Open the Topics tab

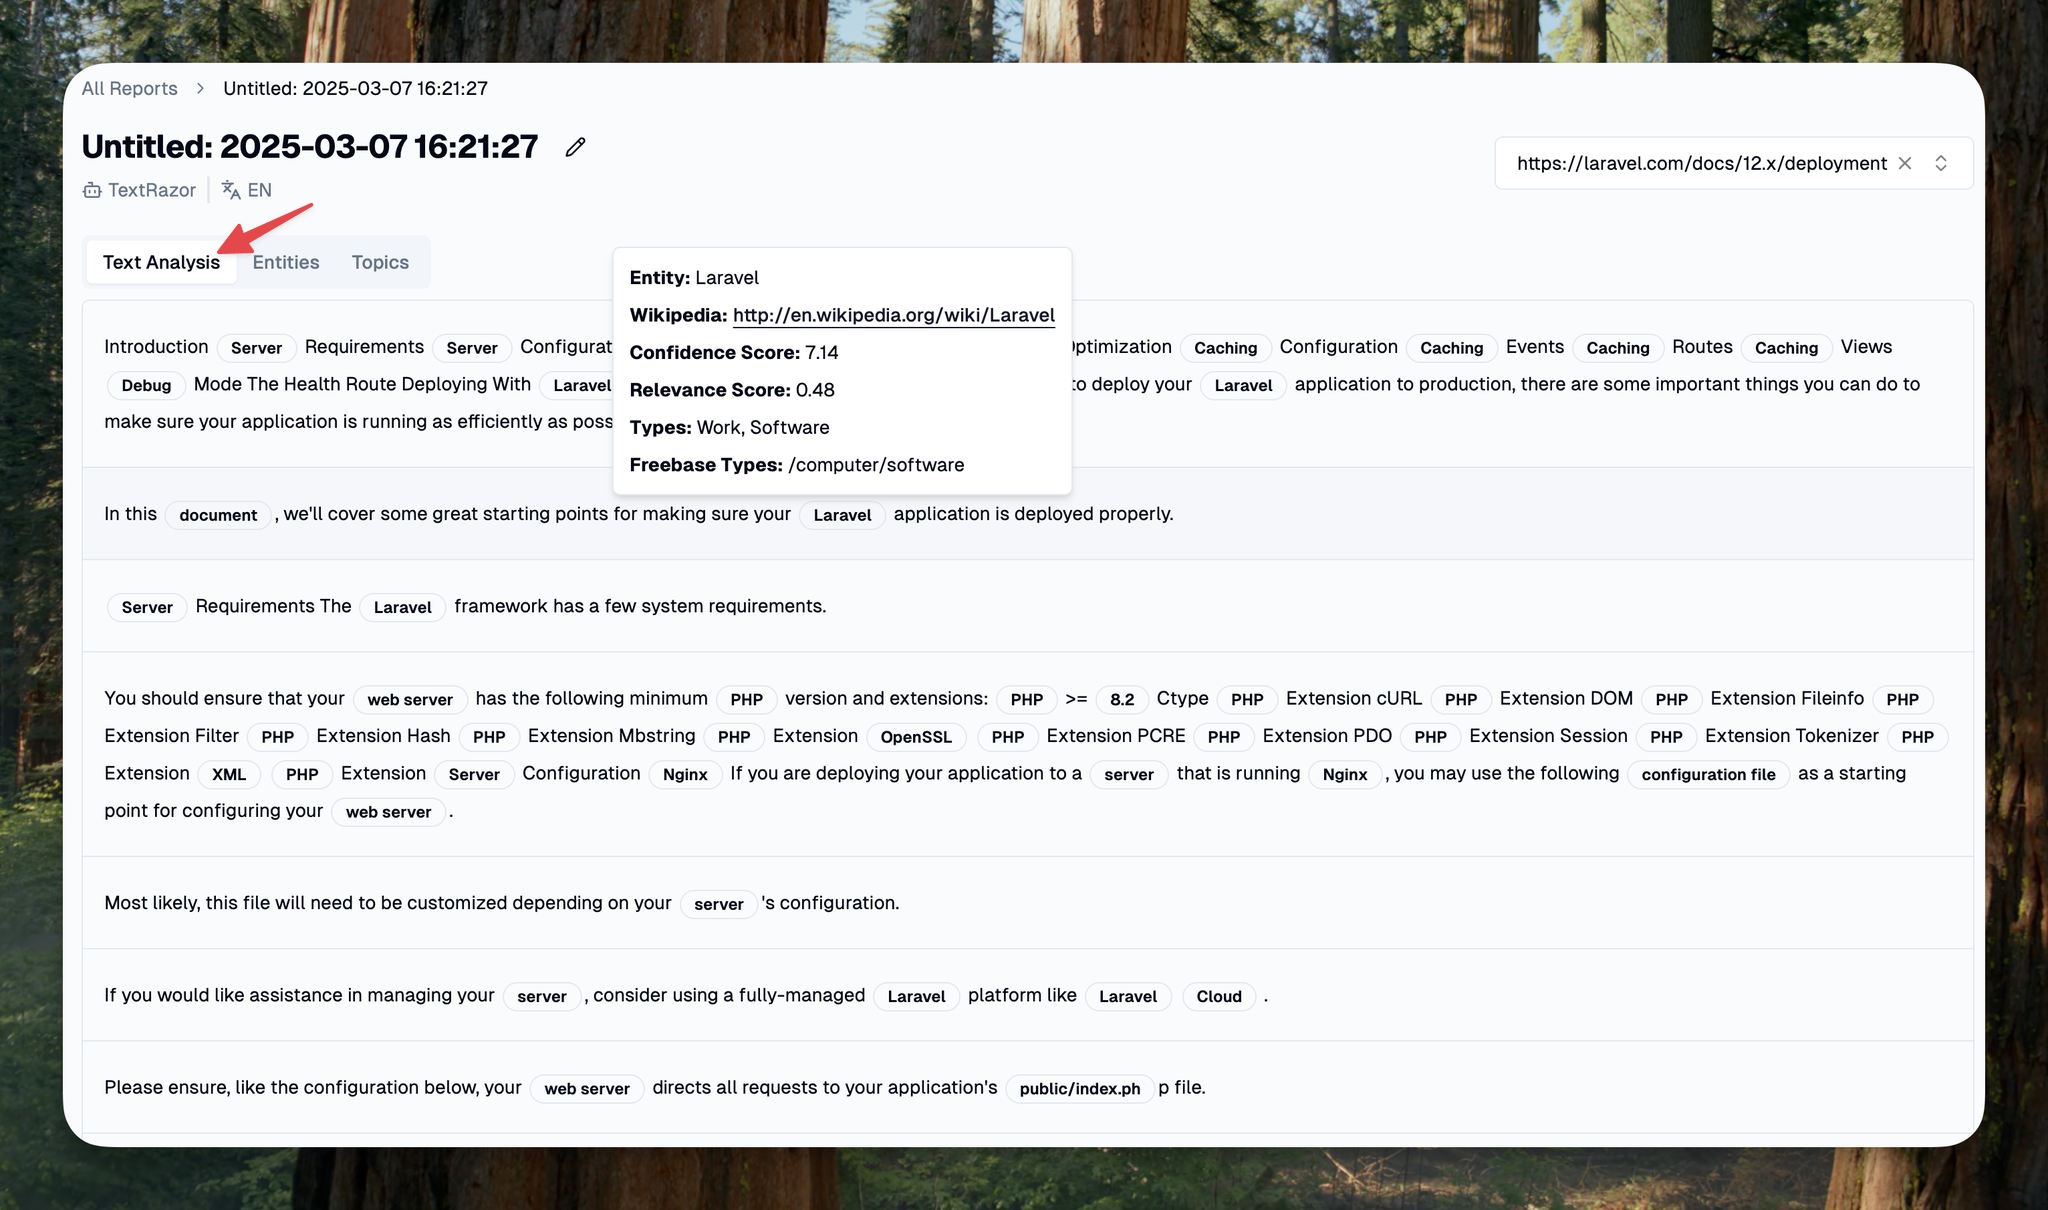pos(380,262)
